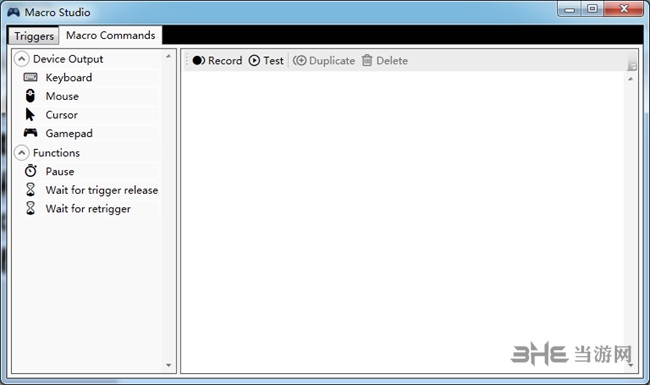Click the Mouse device icon

tap(30, 96)
